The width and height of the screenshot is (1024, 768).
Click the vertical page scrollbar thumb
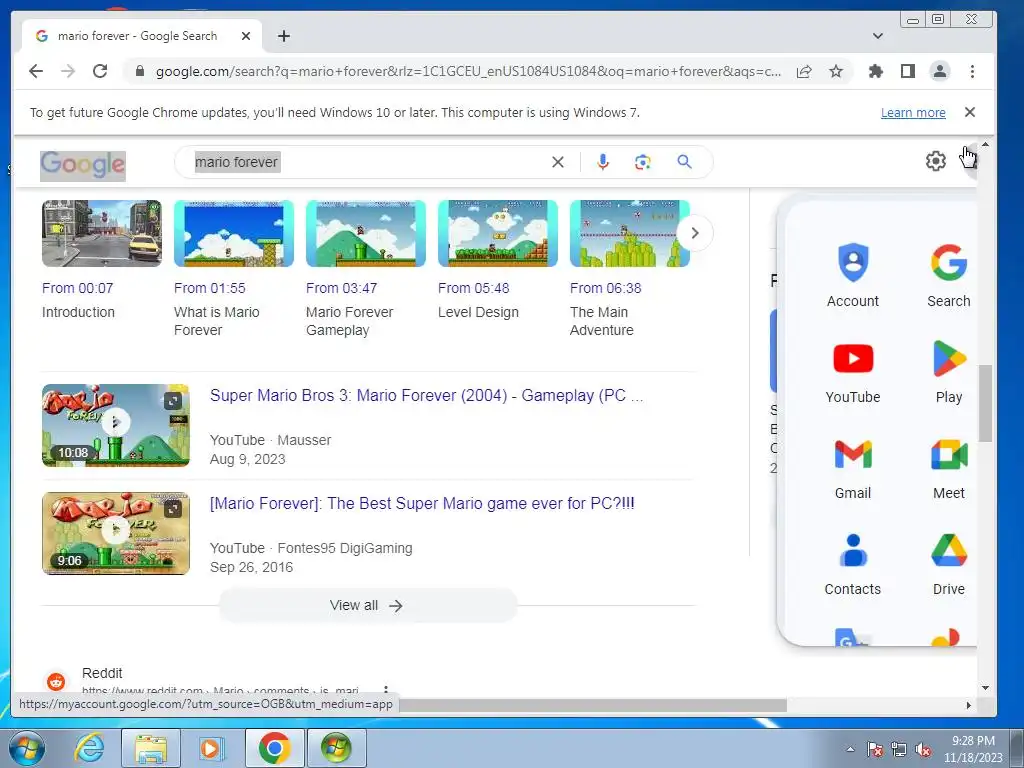click(985, 404)
